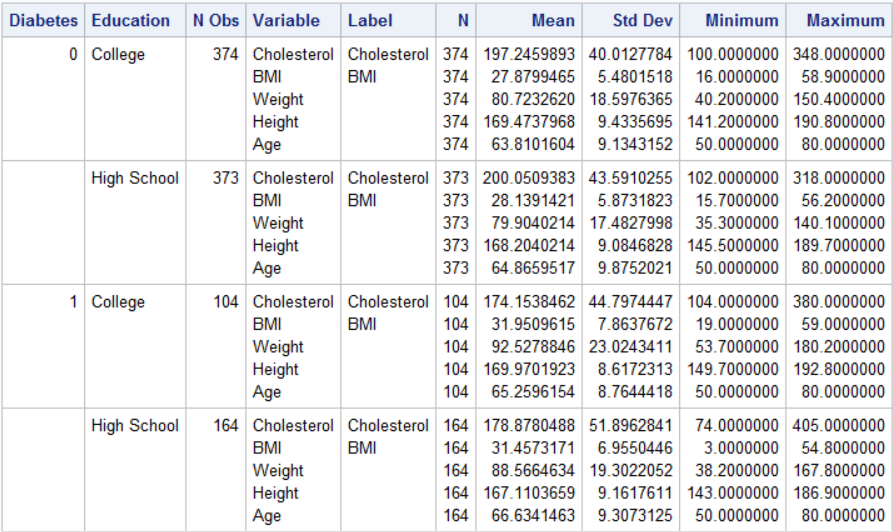
Task: Select maximum value 150.4000000
Action: (839, 99)
